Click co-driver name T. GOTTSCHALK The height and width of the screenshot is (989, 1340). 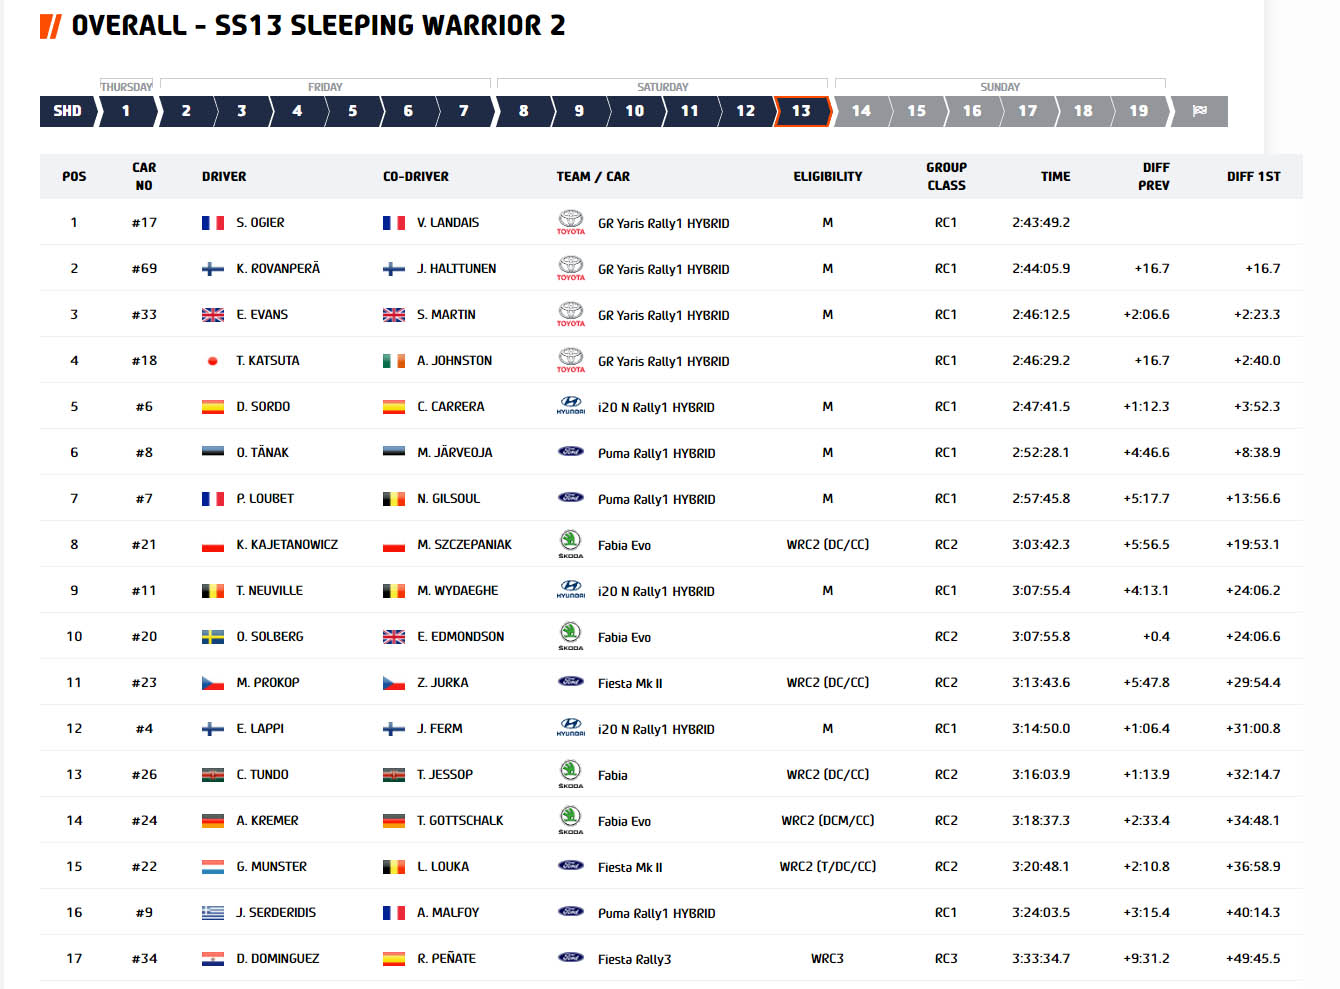(460, 821)
